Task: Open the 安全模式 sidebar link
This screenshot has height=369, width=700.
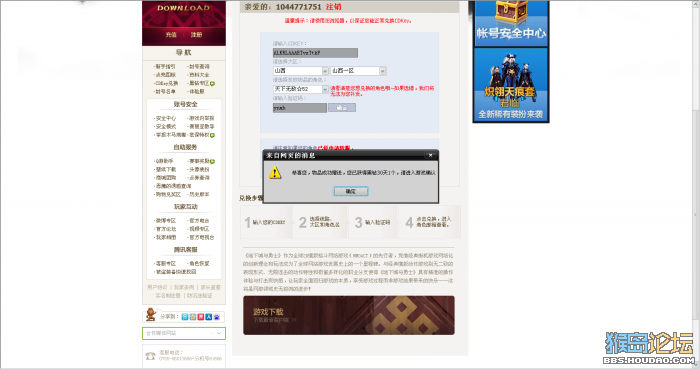Action: point(166,126)
